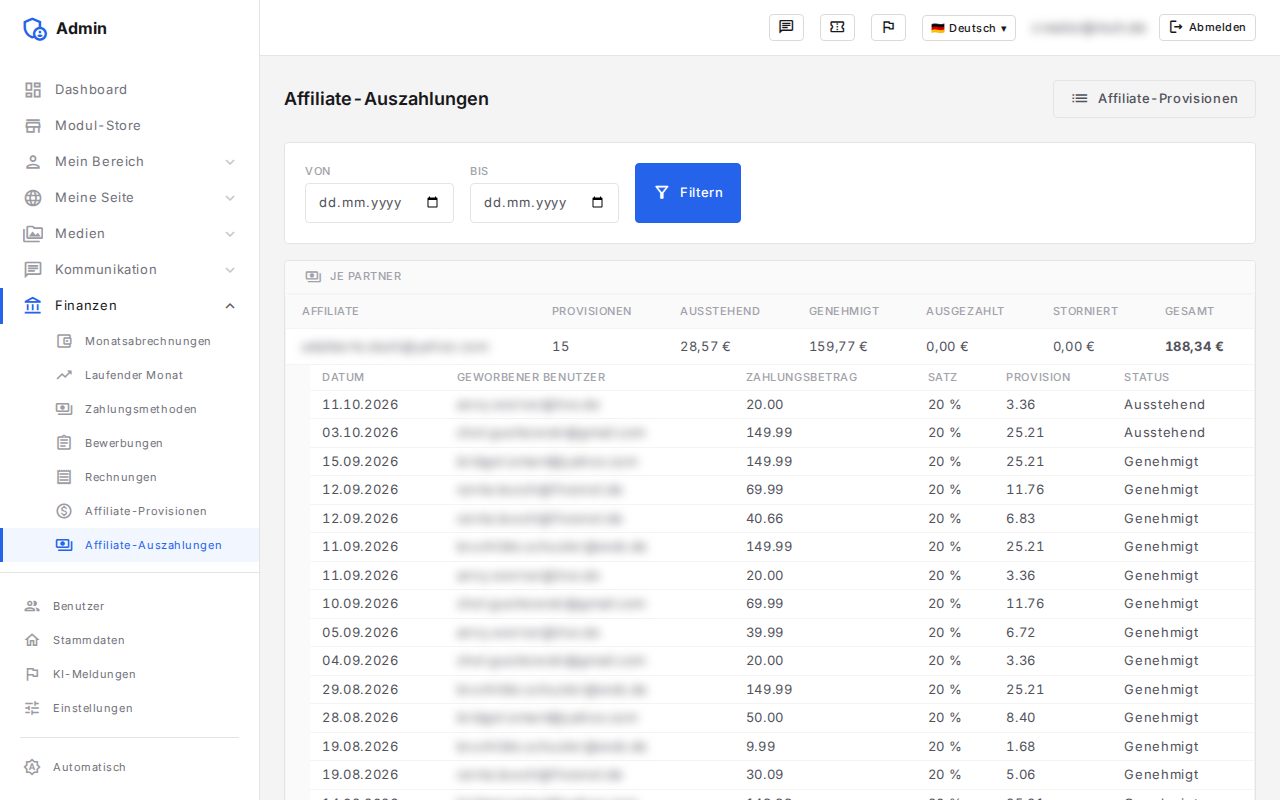Expand Kommunikation chevron
Viewport: 1280px width, 800px height.
tap(230, 269)
